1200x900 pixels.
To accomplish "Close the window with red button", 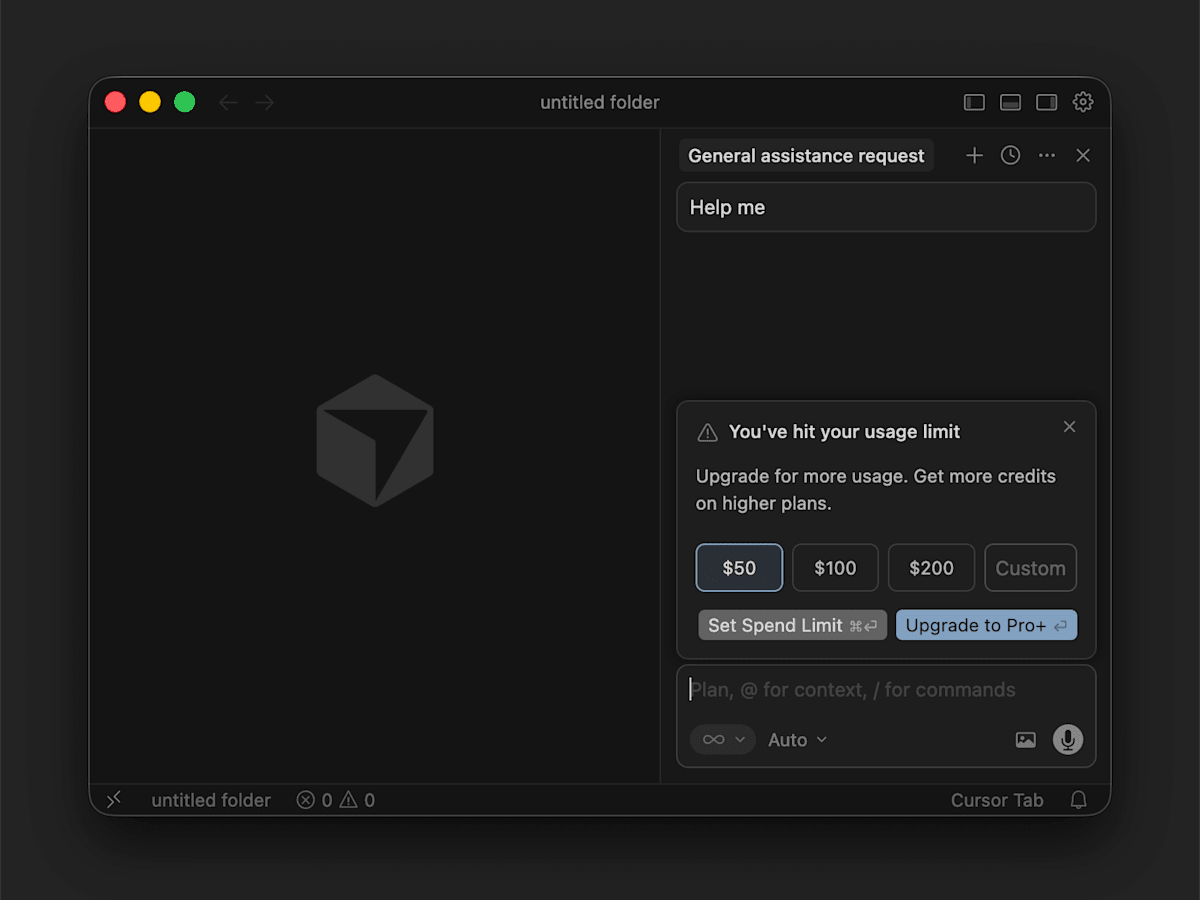I will coord(115,102).
